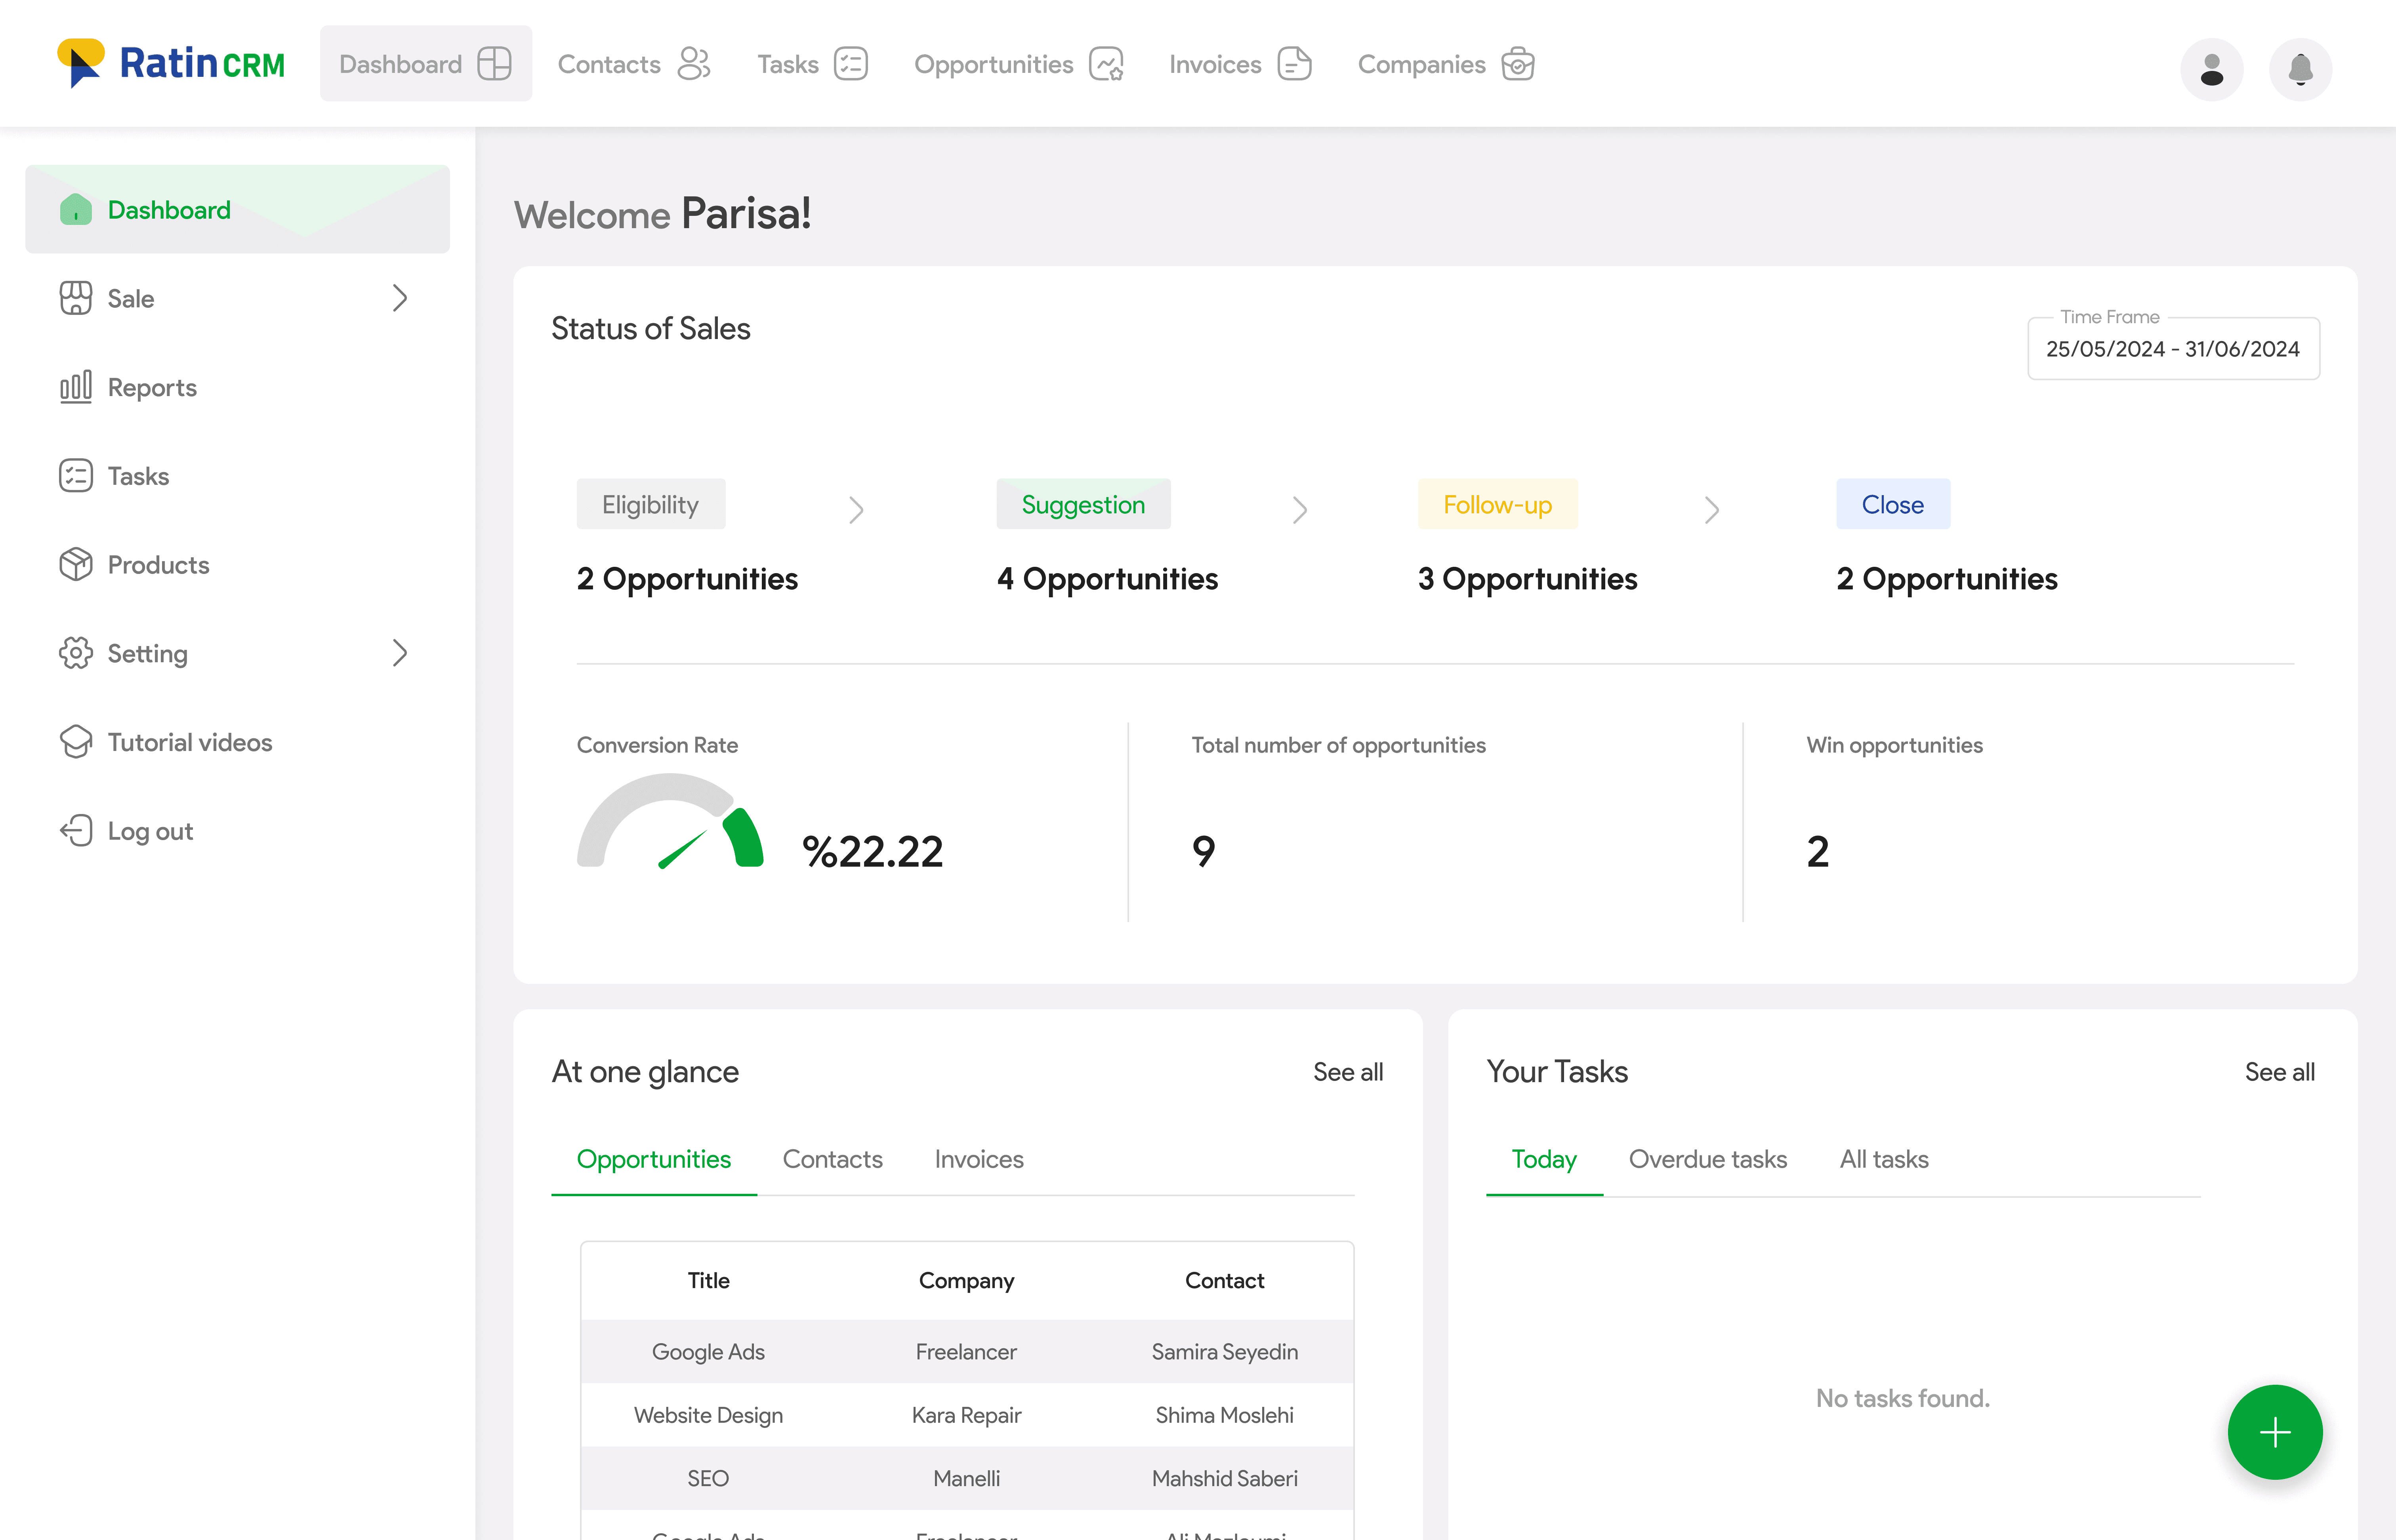Screen dimensions: 2396x1540
Task: Click the Close stage badge
Action: tap(1892, 504)
